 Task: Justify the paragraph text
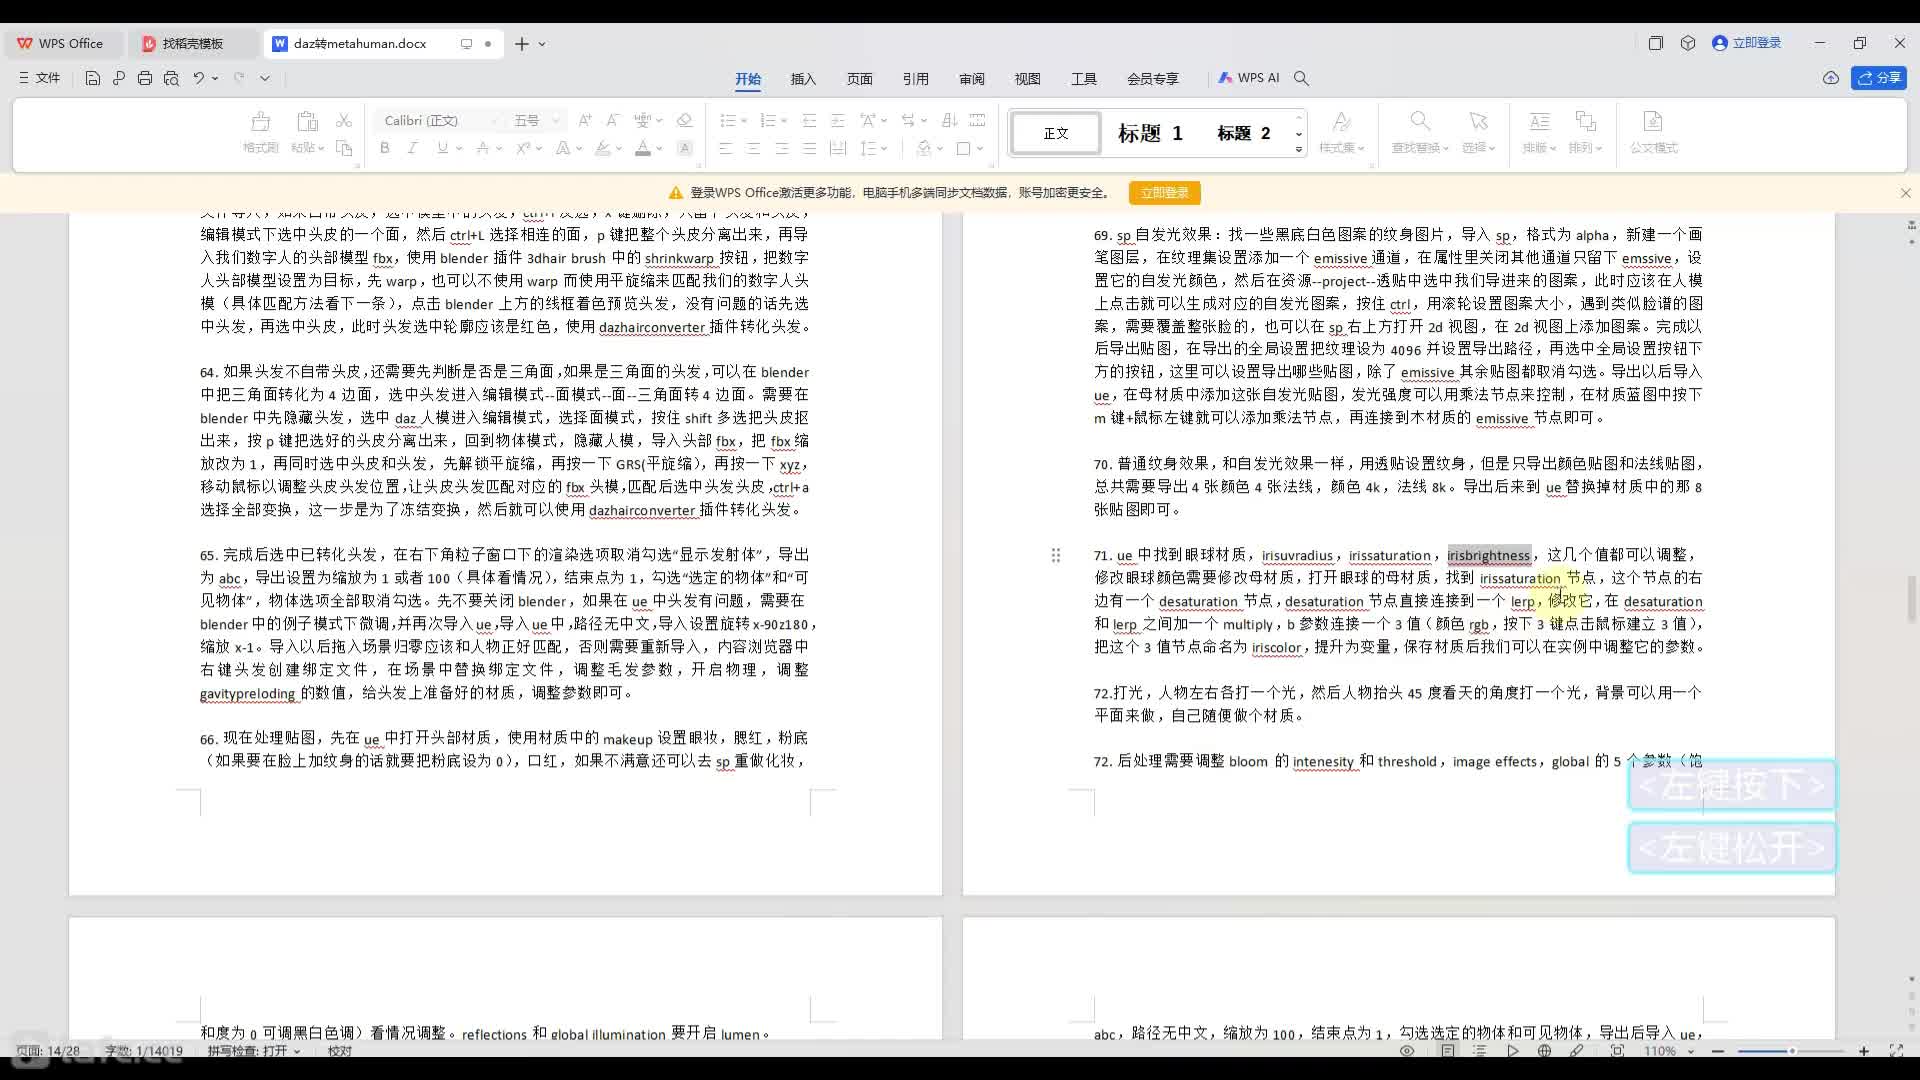[x=810, y=148]
